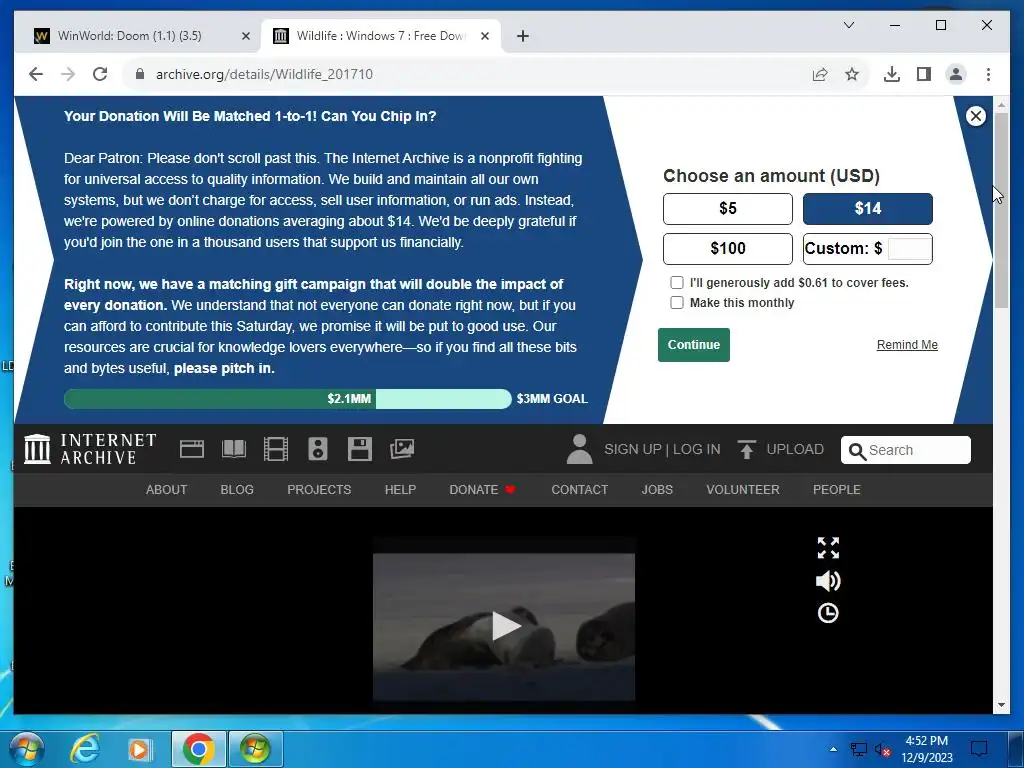Click the Custom amount input field
This screenshot has width=1024, height=768.
tap(910, 249)
